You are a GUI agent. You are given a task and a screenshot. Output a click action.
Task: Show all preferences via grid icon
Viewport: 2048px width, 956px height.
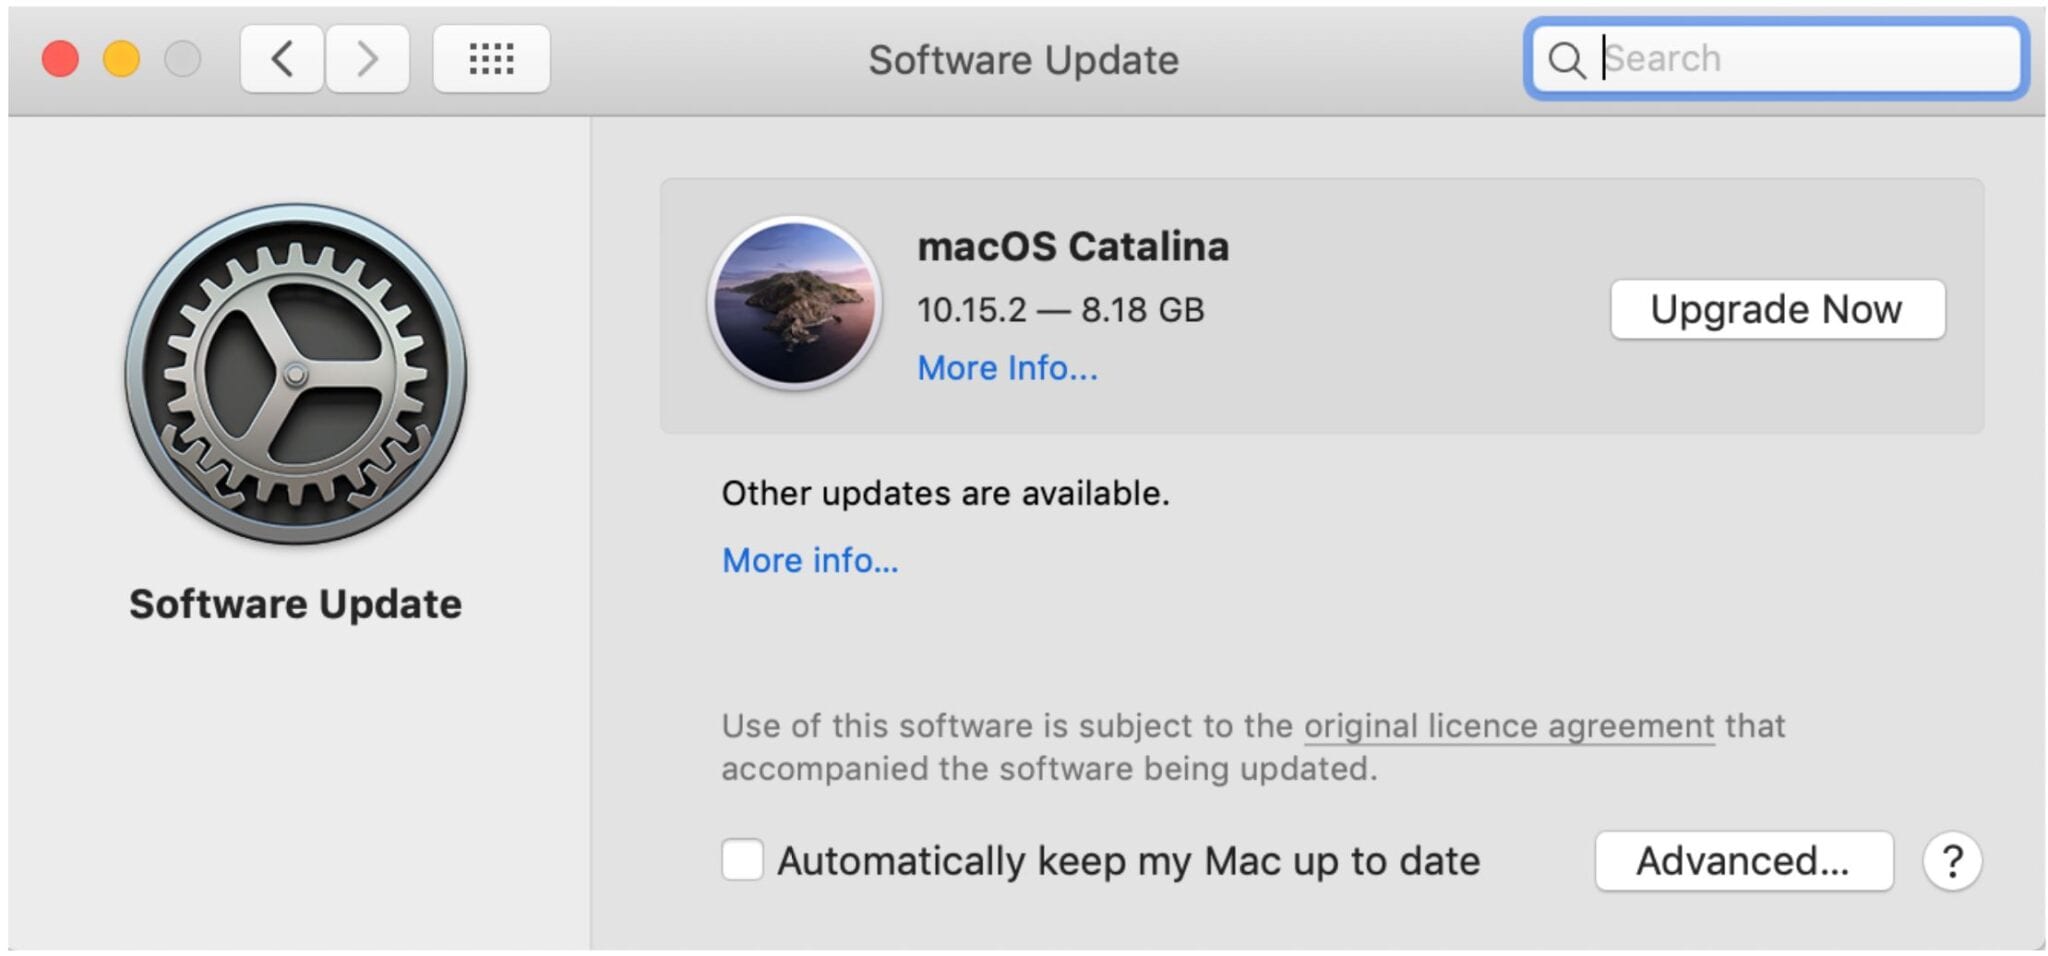[x=491, y=59]
